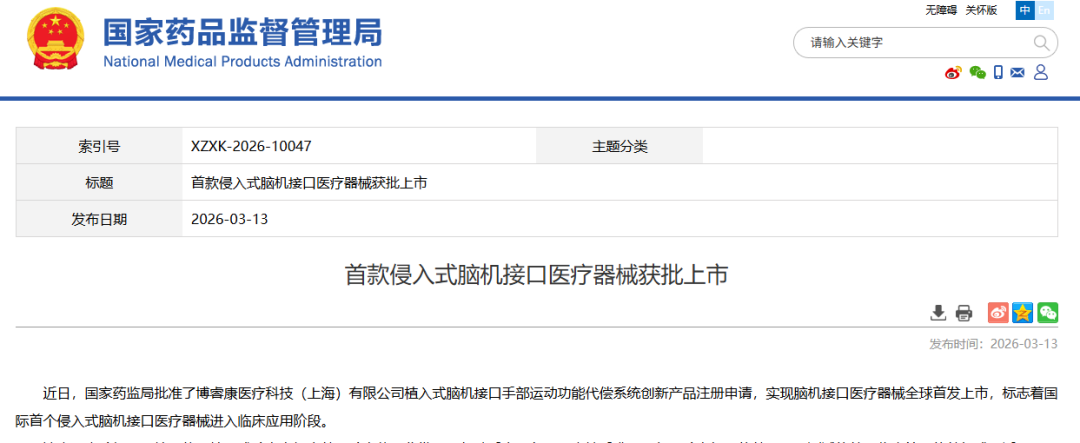Click National Medical Products Administration English subtitle
The image size is (1080, 443).
[242, 61]
